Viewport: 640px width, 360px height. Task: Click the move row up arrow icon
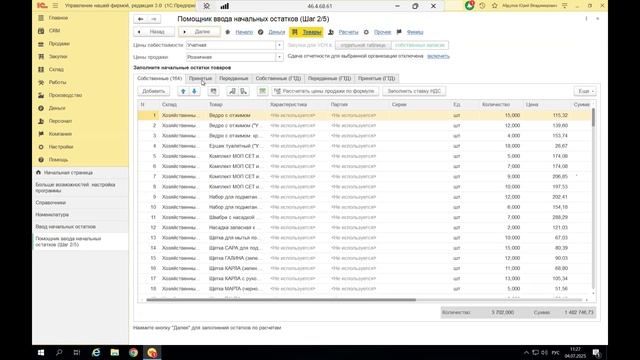pos(183,91)
